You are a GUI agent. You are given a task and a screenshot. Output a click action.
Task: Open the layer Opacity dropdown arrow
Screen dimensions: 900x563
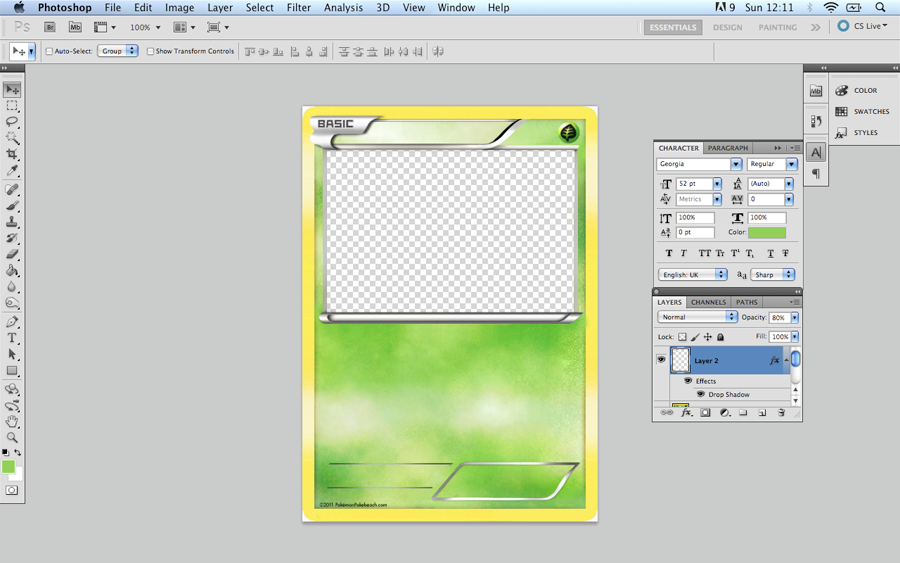(794, 317)
